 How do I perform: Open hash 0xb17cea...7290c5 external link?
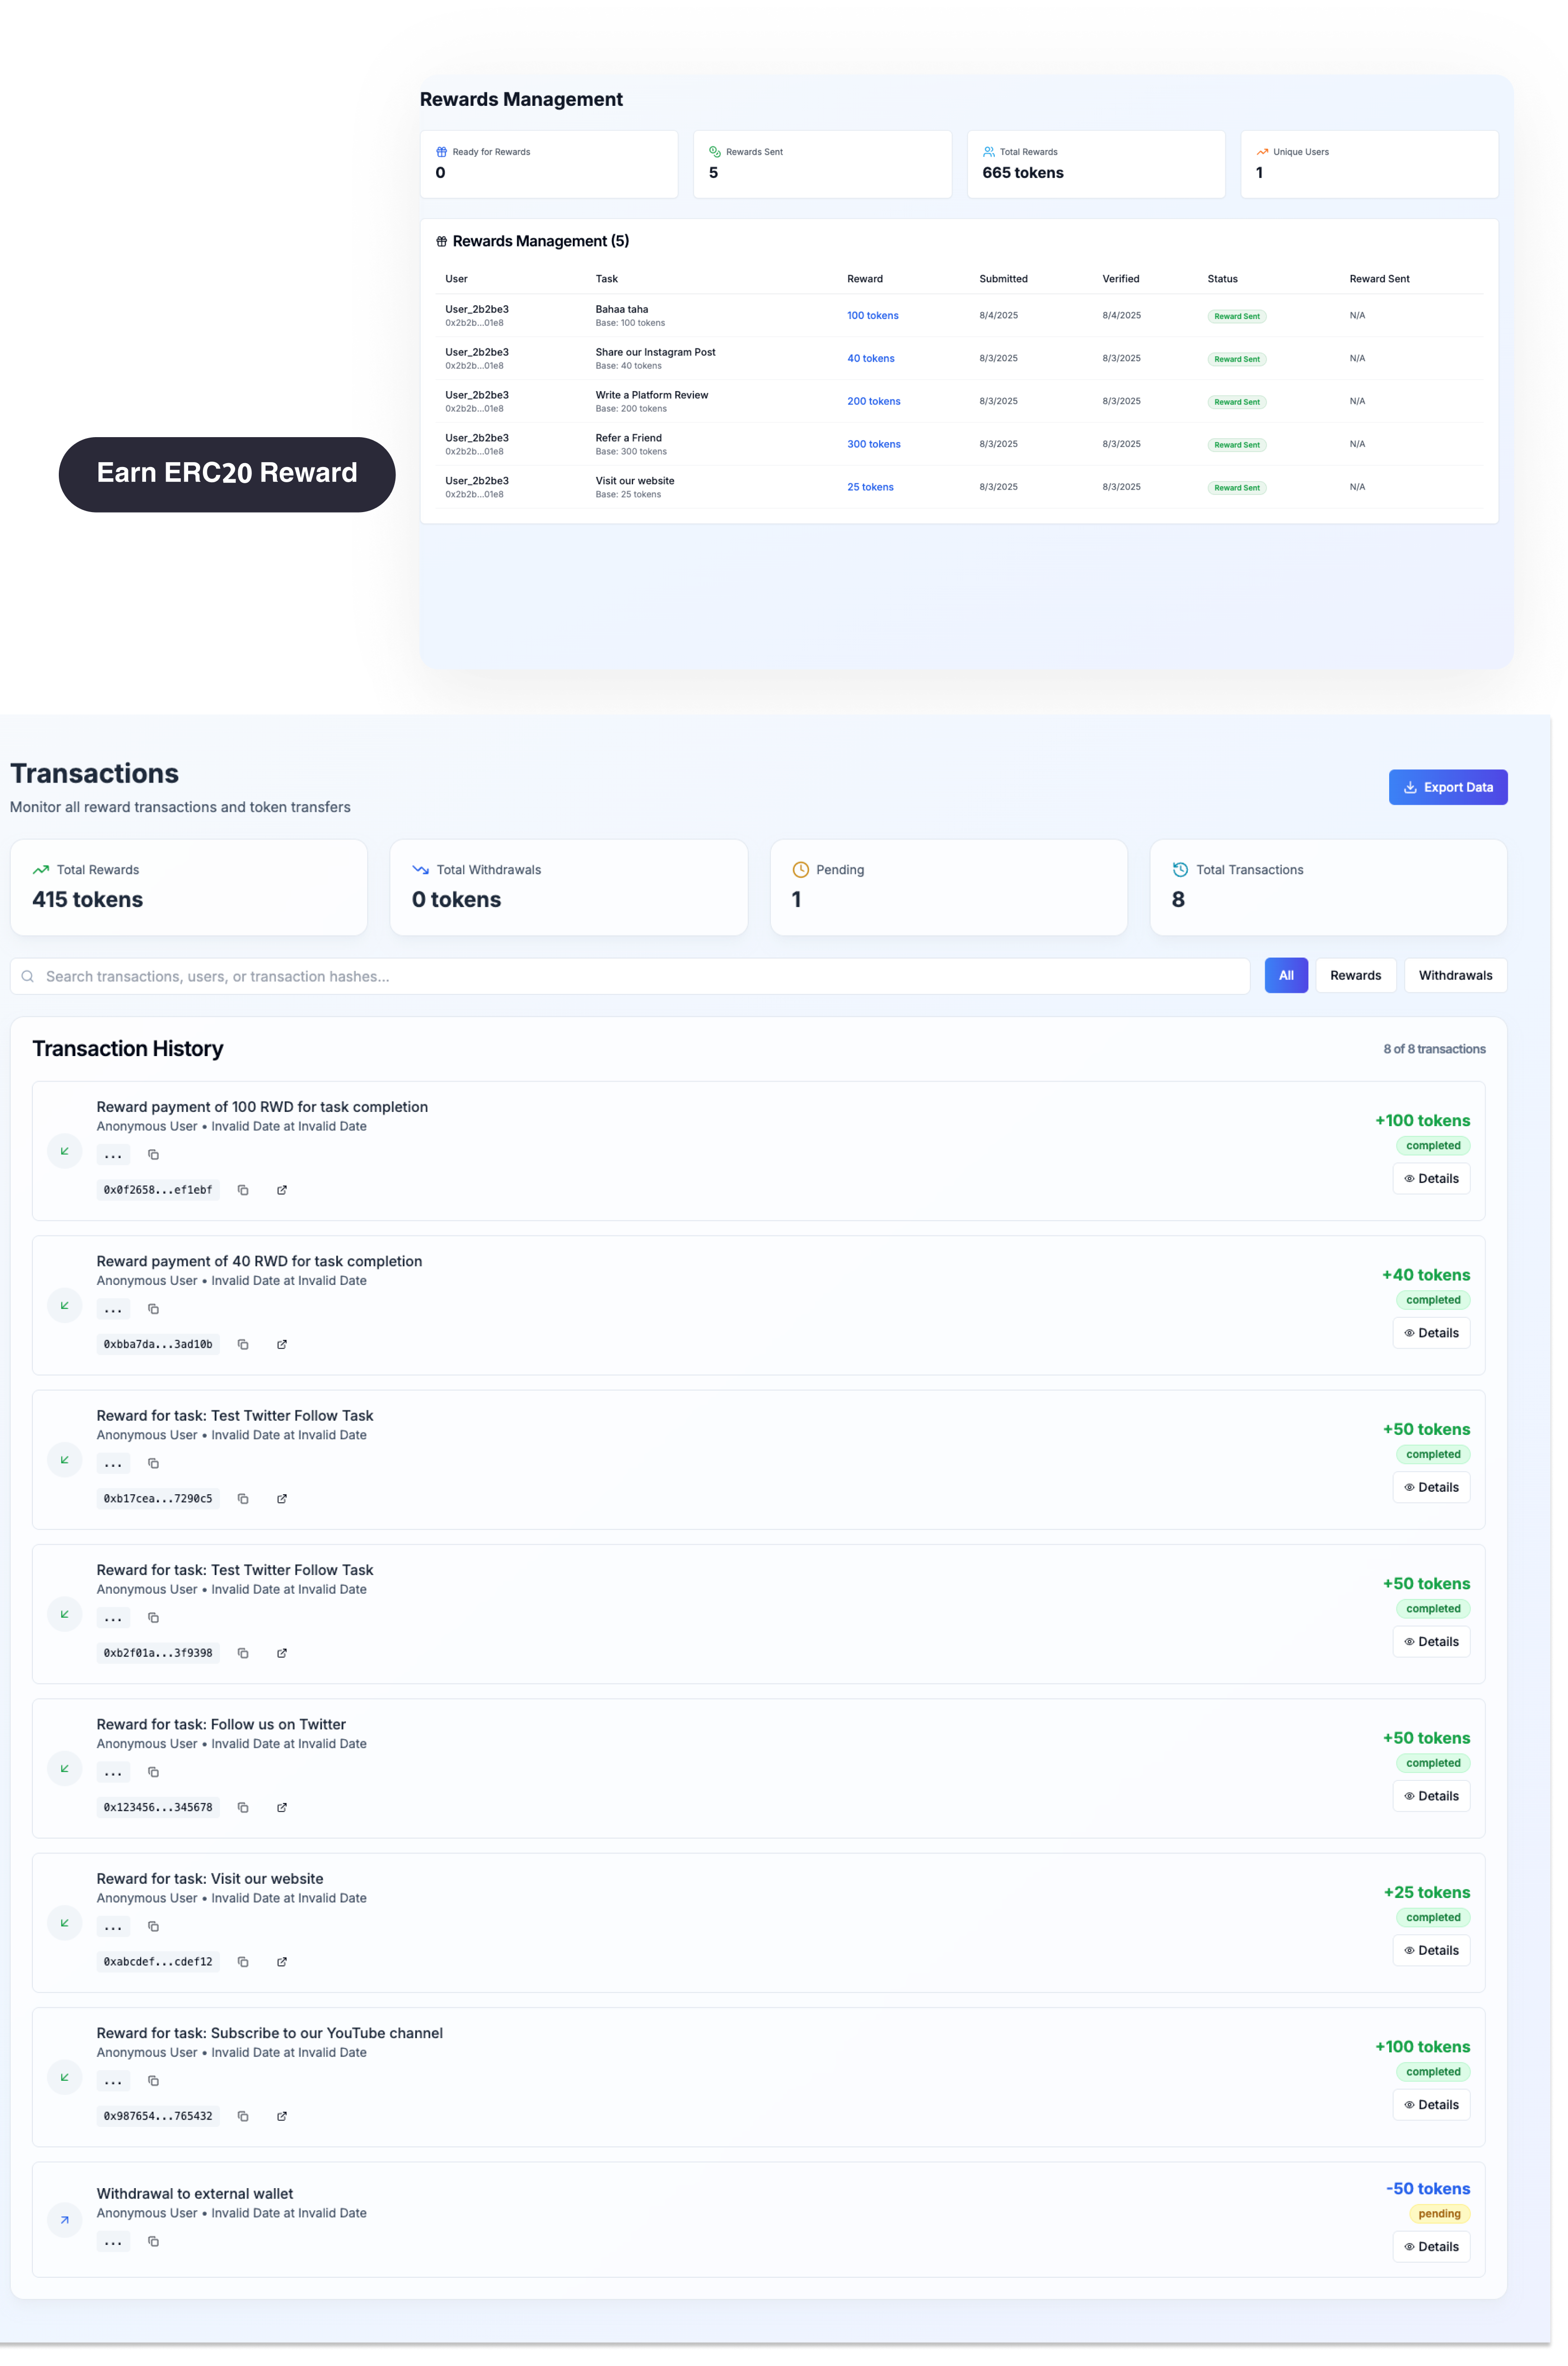[x=282, y=1498]
